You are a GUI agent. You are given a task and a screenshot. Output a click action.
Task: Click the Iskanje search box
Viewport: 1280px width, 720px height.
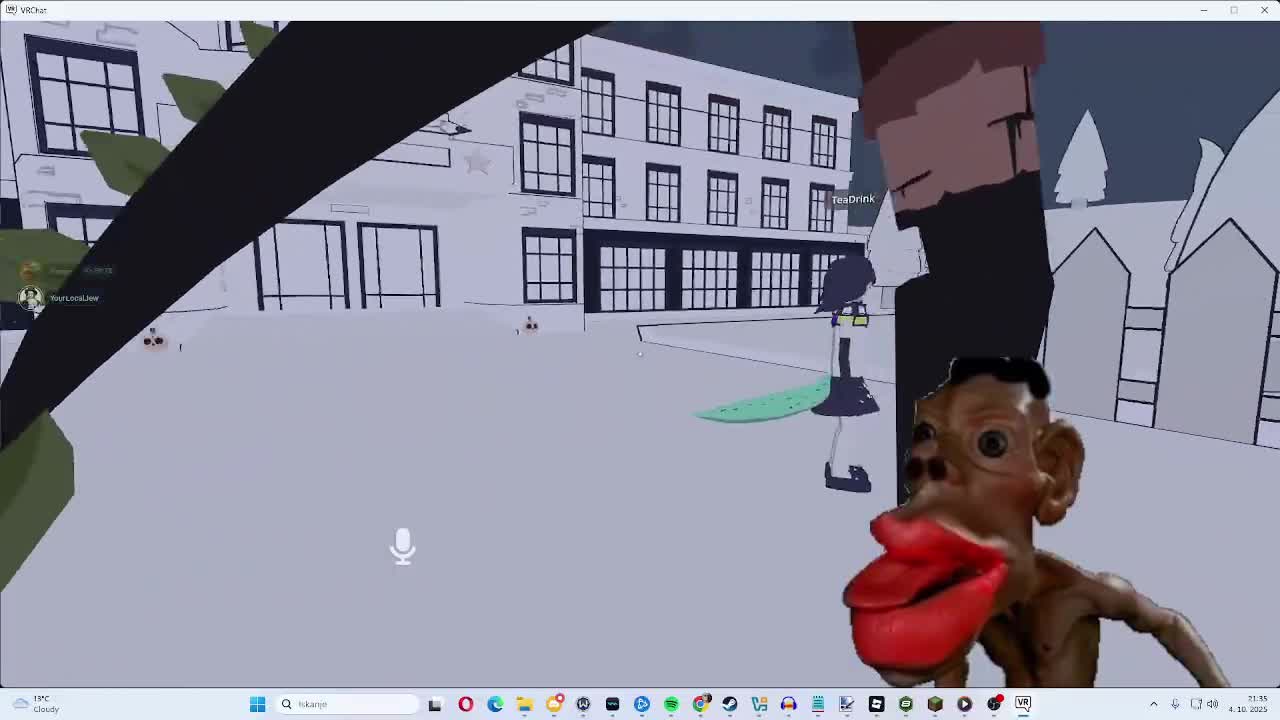click(x=348, y=704)
